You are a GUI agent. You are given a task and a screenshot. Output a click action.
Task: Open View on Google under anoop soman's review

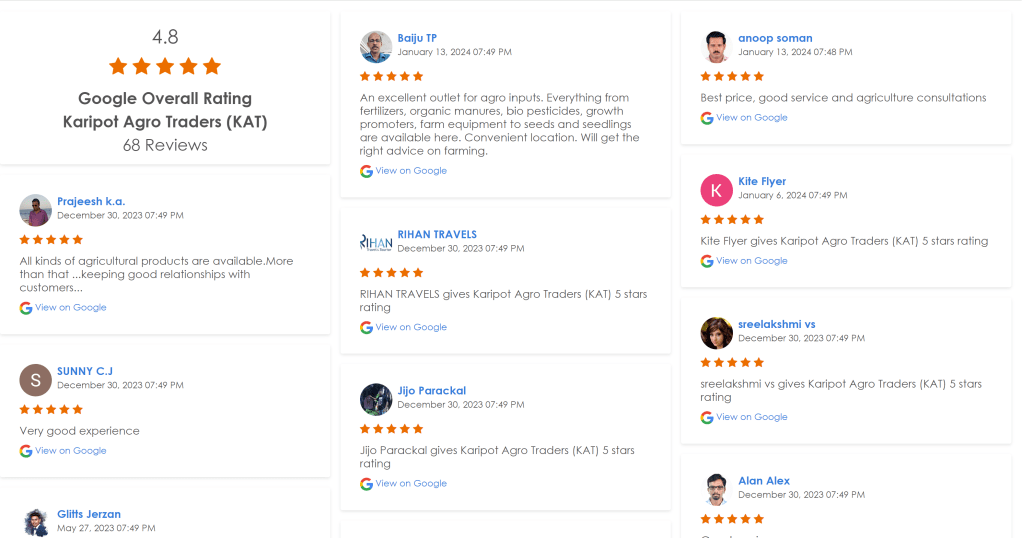(751, 118)
